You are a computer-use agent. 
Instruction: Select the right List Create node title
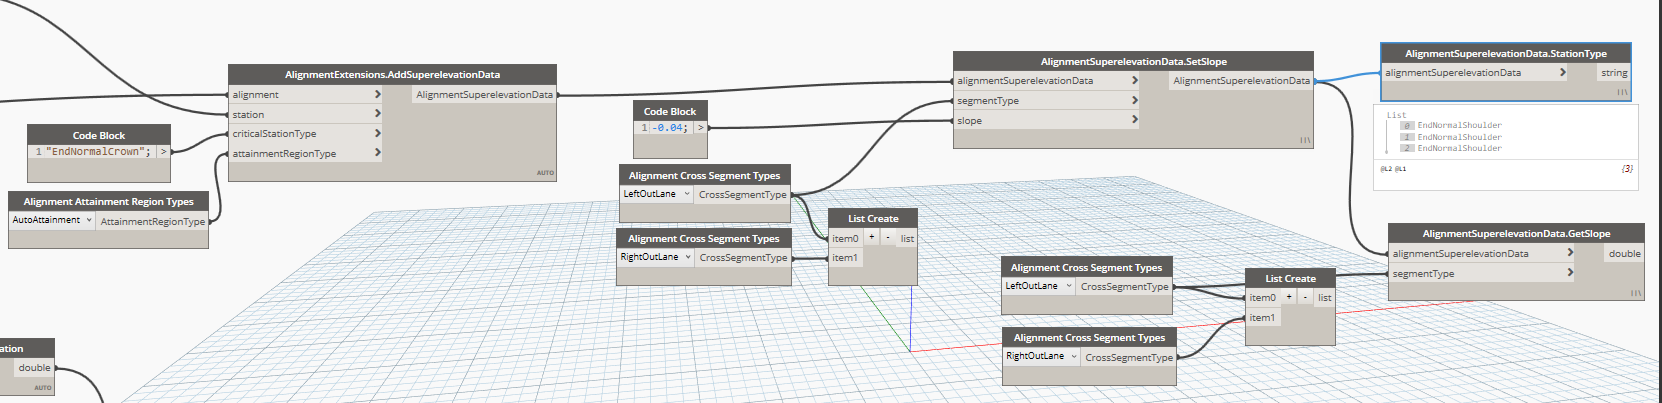(1290, 278)
